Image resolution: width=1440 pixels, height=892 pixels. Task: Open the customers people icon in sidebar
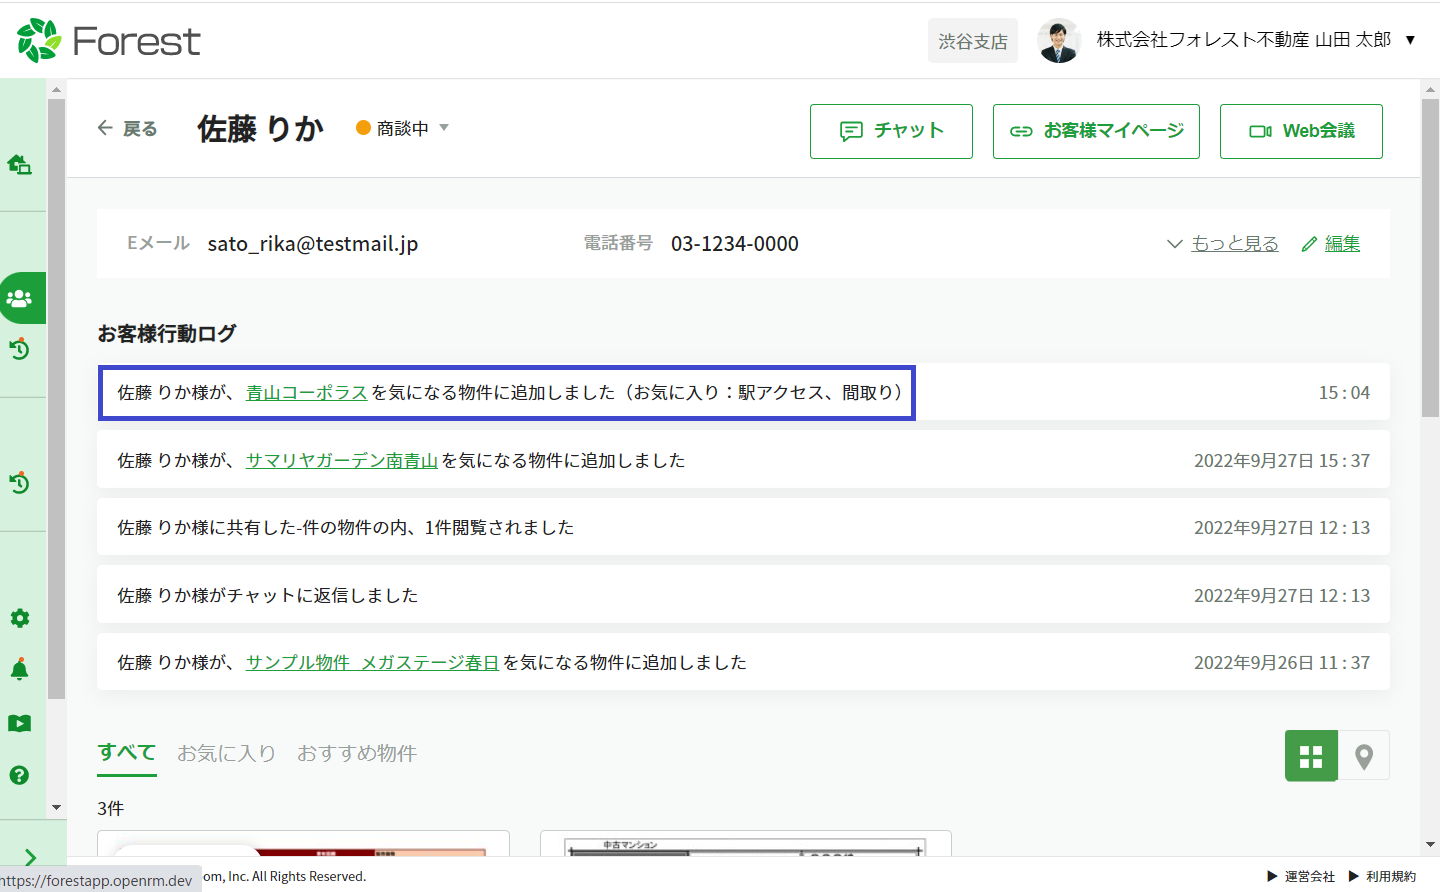click(x=19, y=298)
